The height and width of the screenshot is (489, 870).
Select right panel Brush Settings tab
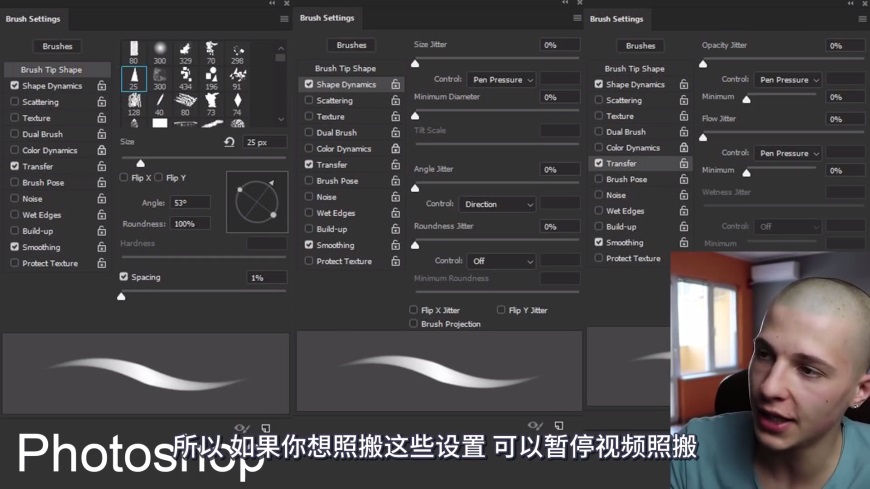(x=616, y=19)
